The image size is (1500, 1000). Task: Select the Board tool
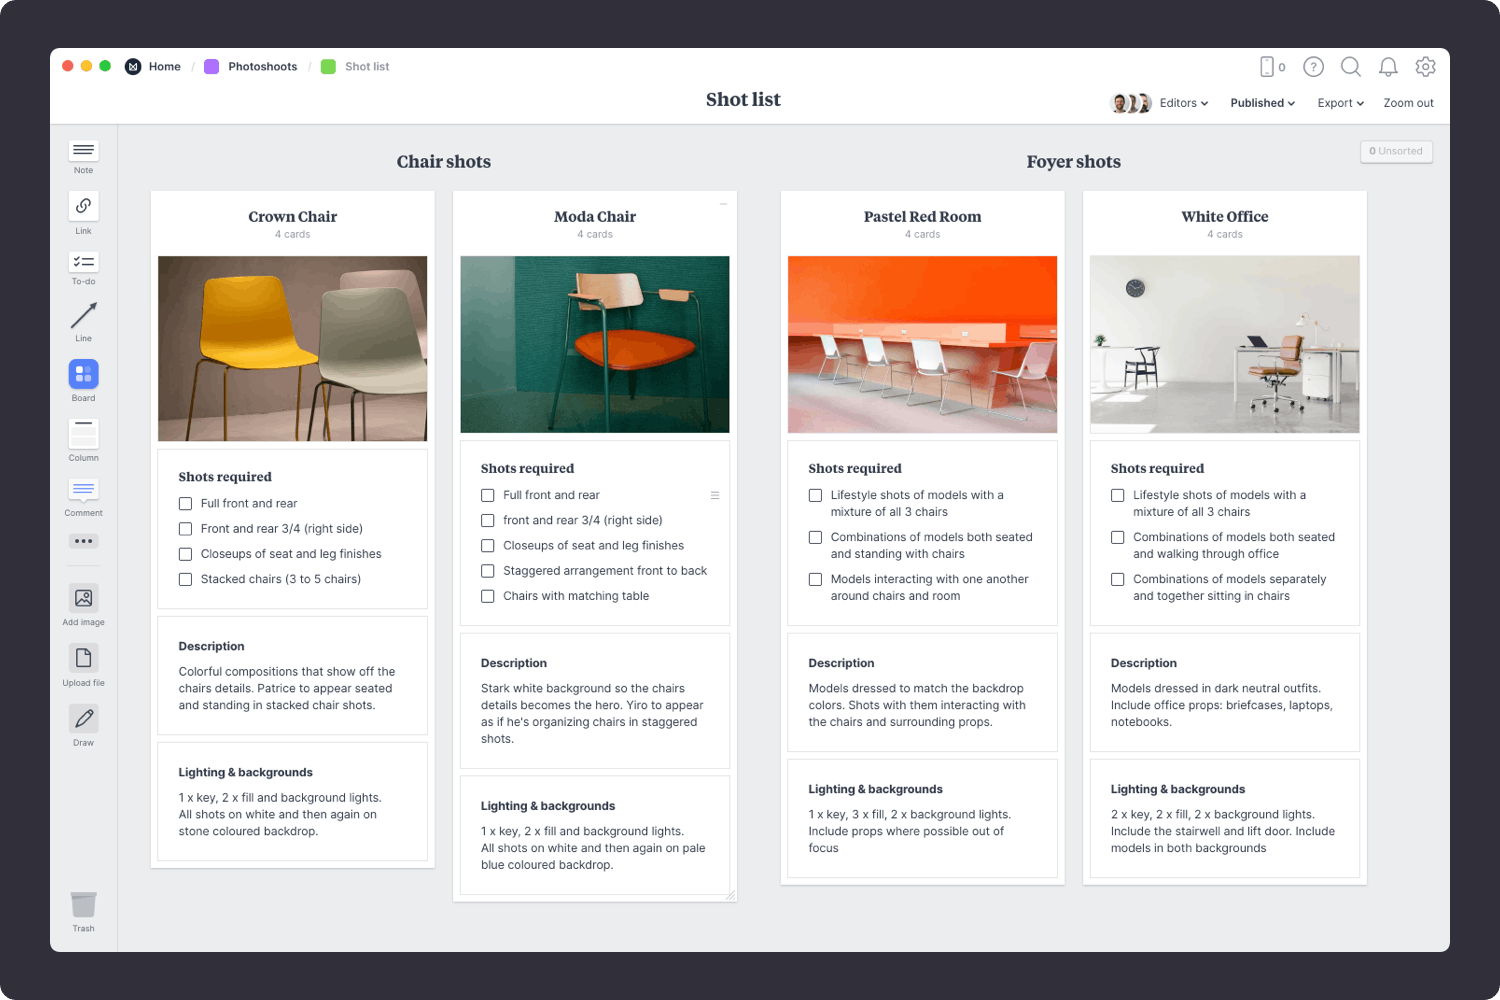(x=83, y=375)
